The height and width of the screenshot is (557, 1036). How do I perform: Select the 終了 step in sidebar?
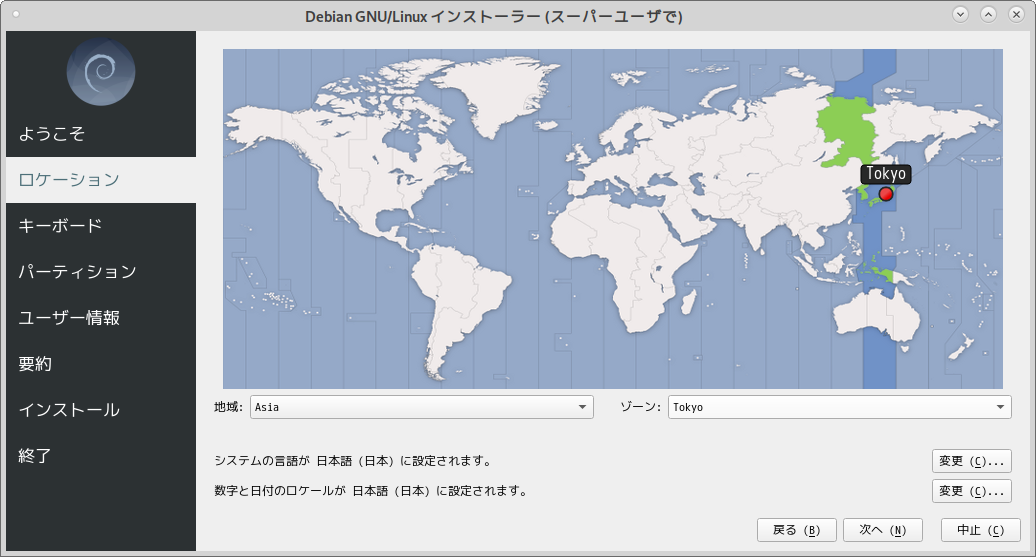click(101, 456)
